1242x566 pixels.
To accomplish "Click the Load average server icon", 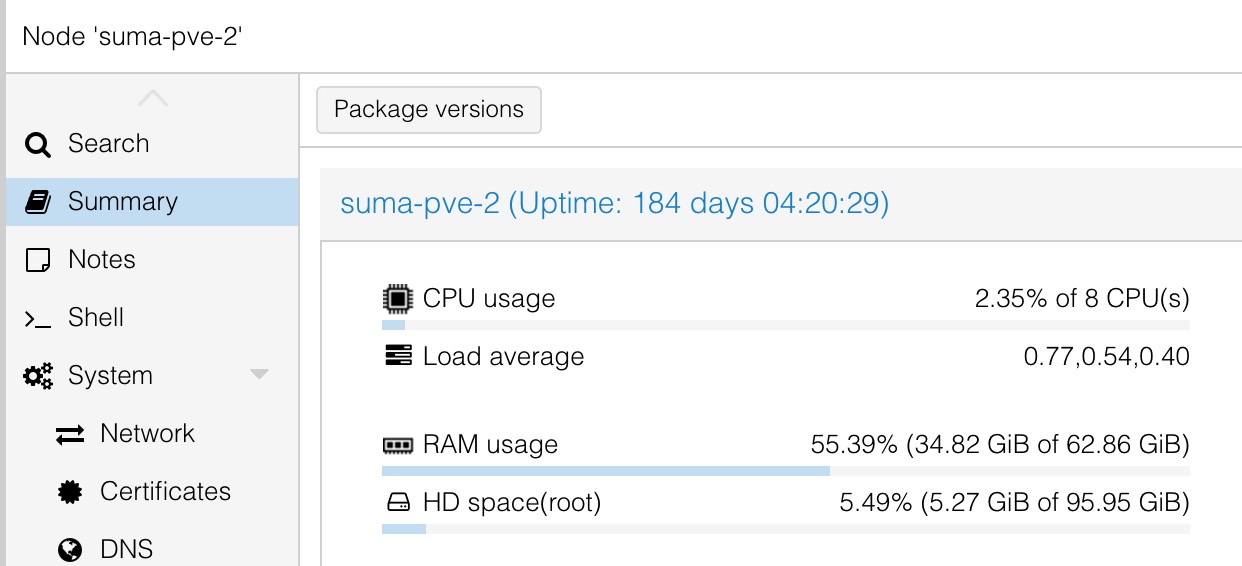I will click(398, 356).
